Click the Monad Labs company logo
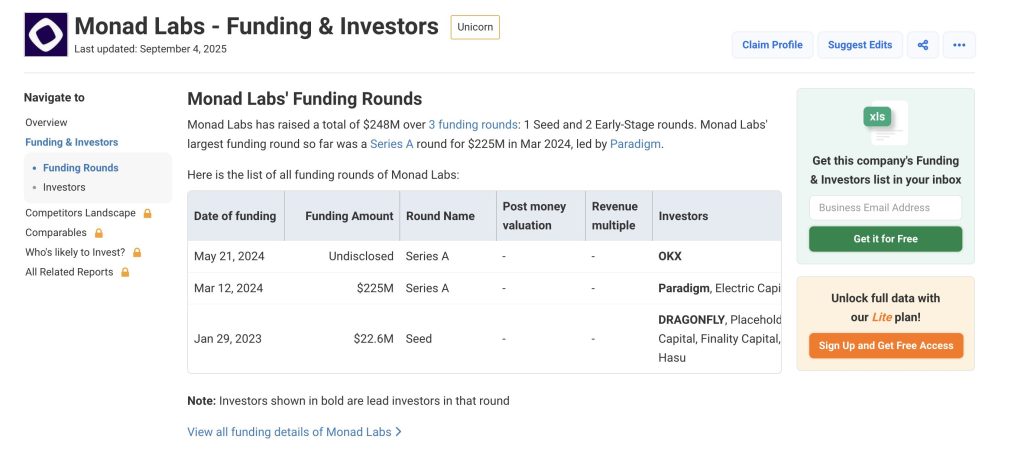1024x455 pixels. tap(46, 34)
